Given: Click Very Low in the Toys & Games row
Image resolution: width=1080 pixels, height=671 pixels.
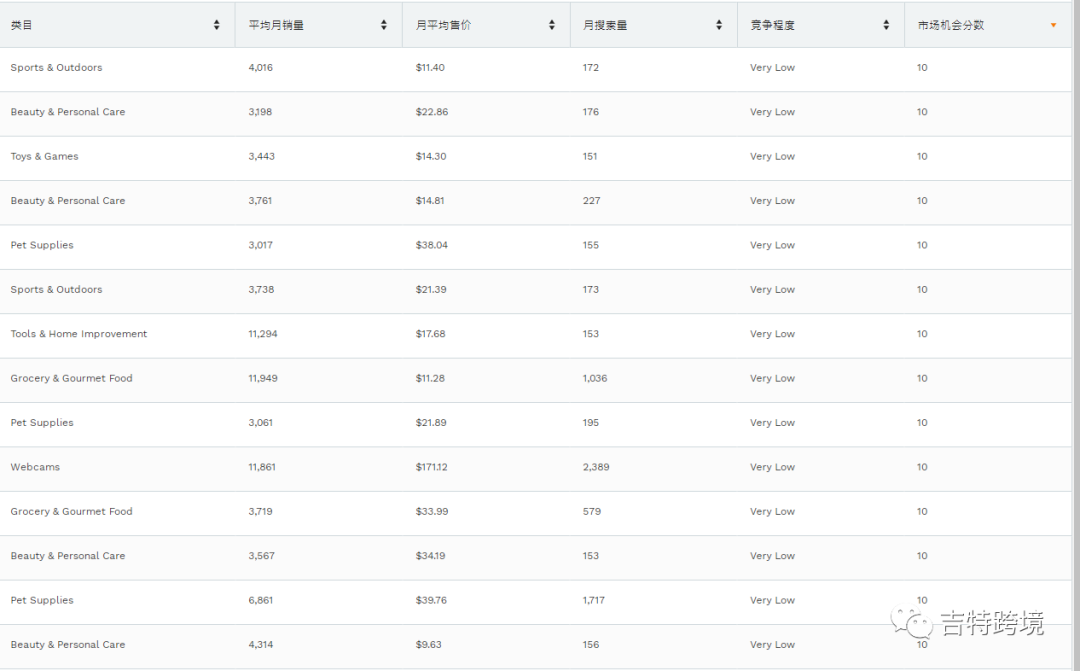Looking at the screenshot, I should click(x=772, y=156).
